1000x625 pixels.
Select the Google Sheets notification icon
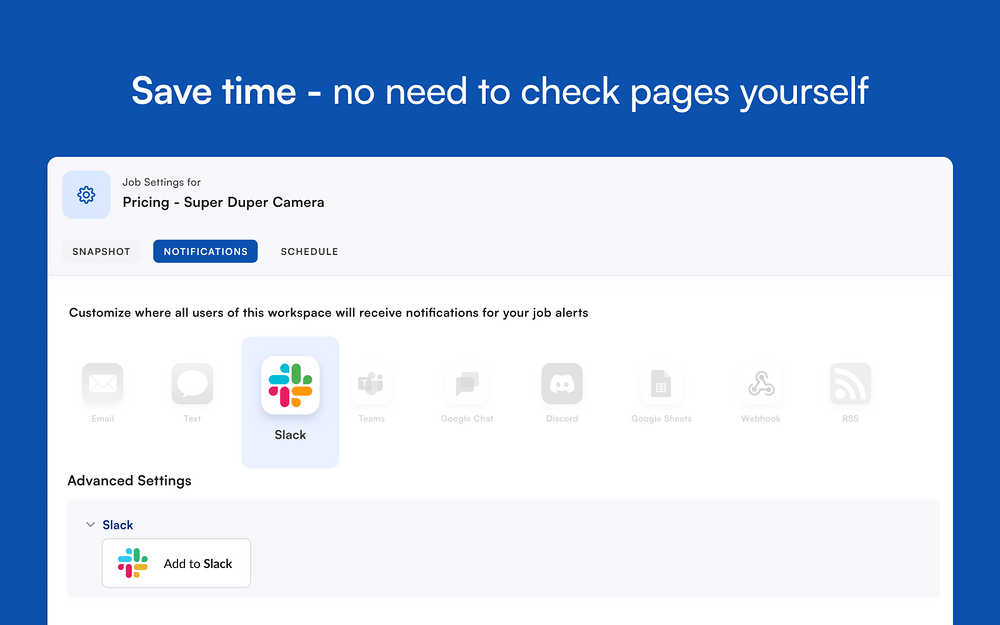661,384
